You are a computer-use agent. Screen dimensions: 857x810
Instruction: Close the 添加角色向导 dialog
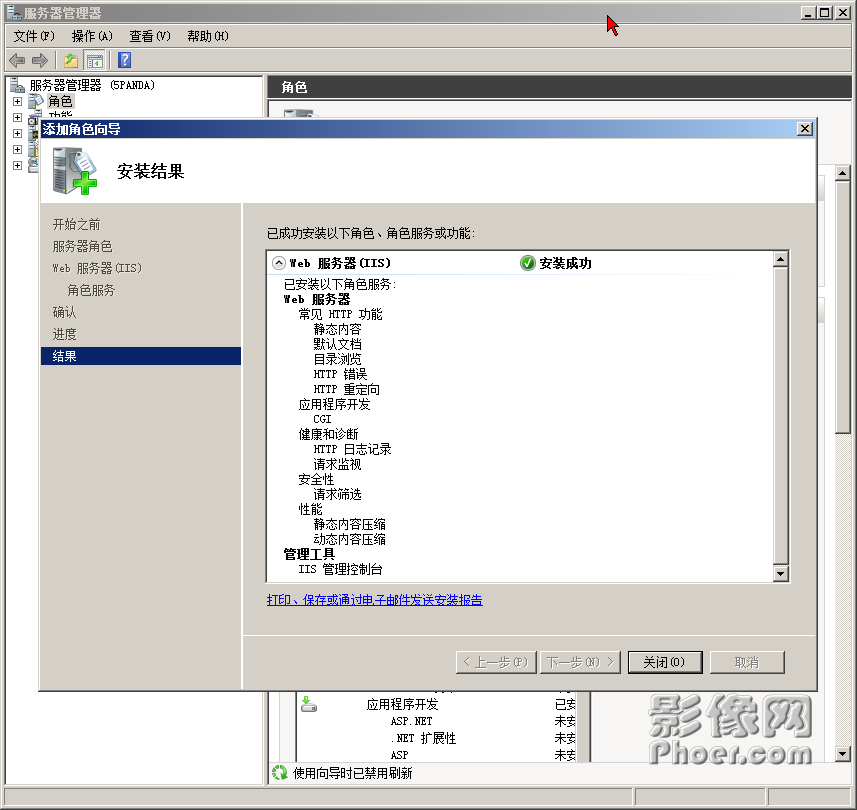click(805, 128)
